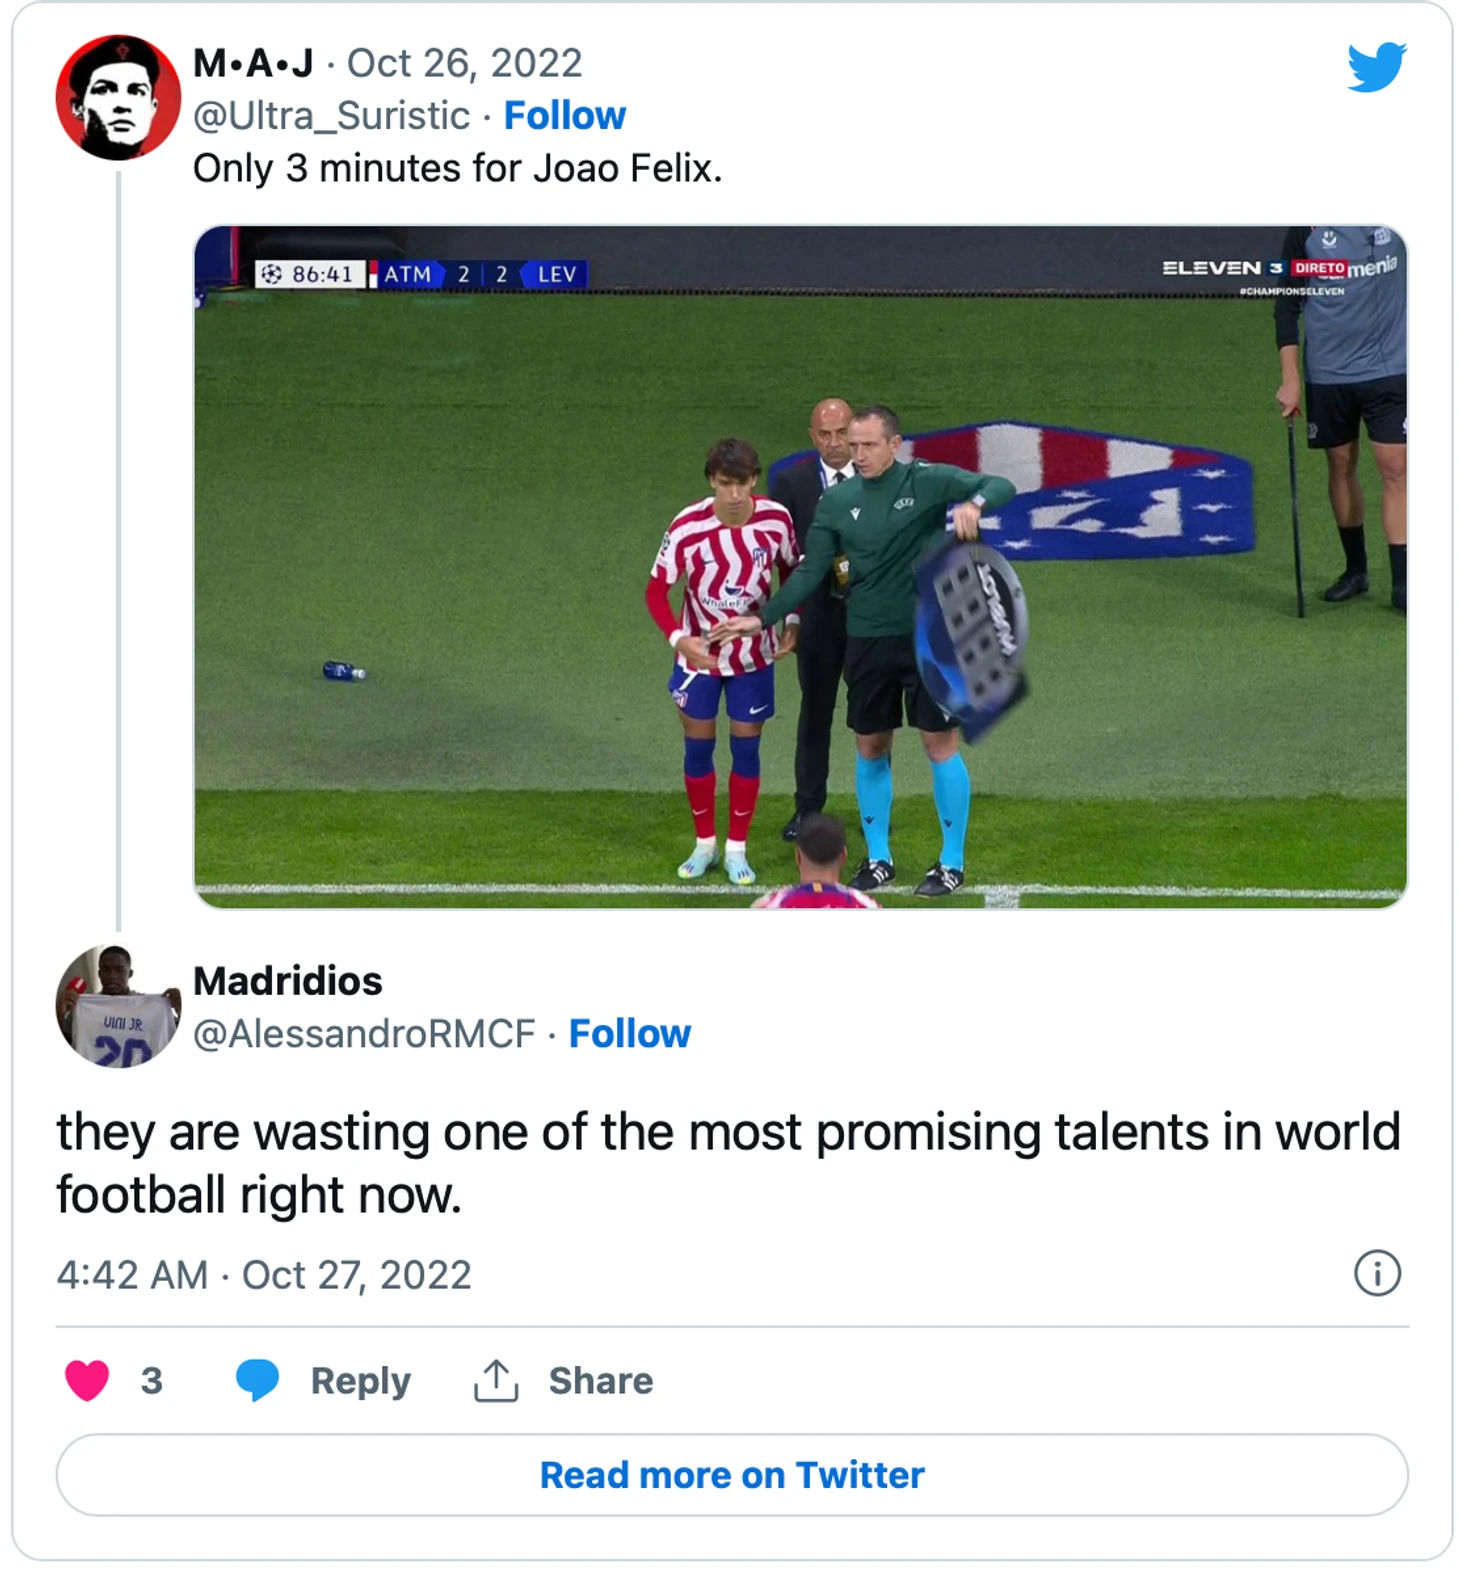The width and height of the screenshot is (1460, 1572).
Task: Follow @Ultra_Suristic
Action: click(x=565, y=116)
